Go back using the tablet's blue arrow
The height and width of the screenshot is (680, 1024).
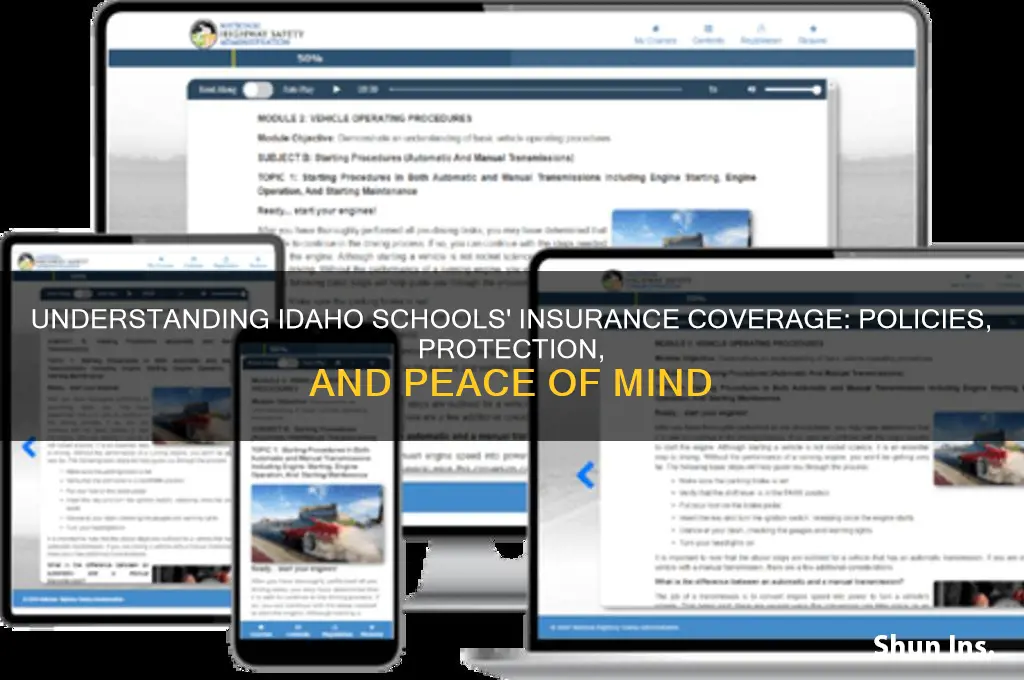29,447
